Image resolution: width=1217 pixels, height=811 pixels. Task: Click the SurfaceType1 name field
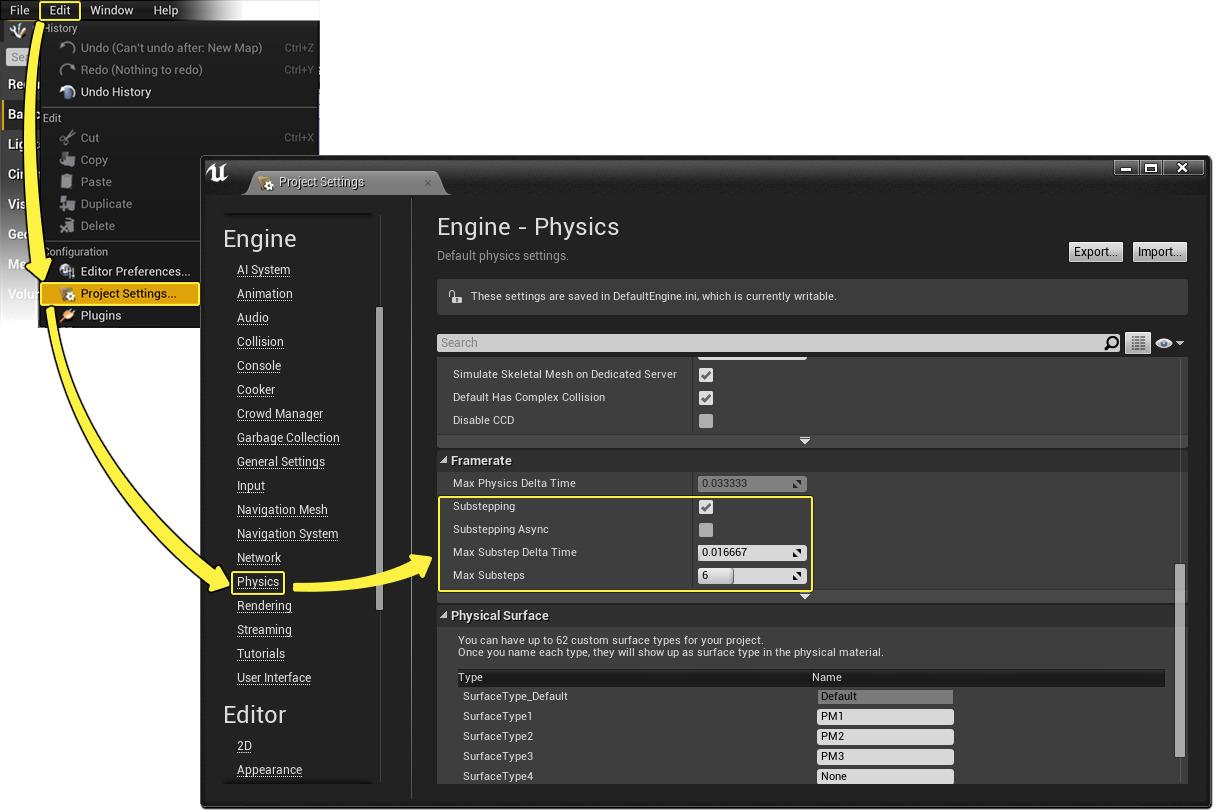884,717
